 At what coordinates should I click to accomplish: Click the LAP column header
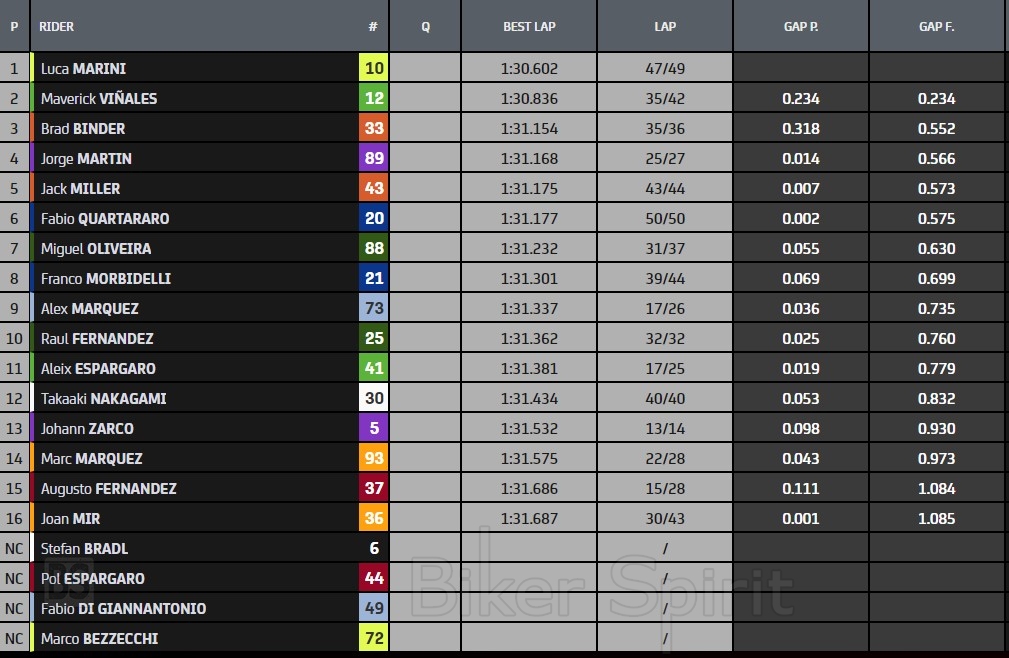click(x=665, y=27)
